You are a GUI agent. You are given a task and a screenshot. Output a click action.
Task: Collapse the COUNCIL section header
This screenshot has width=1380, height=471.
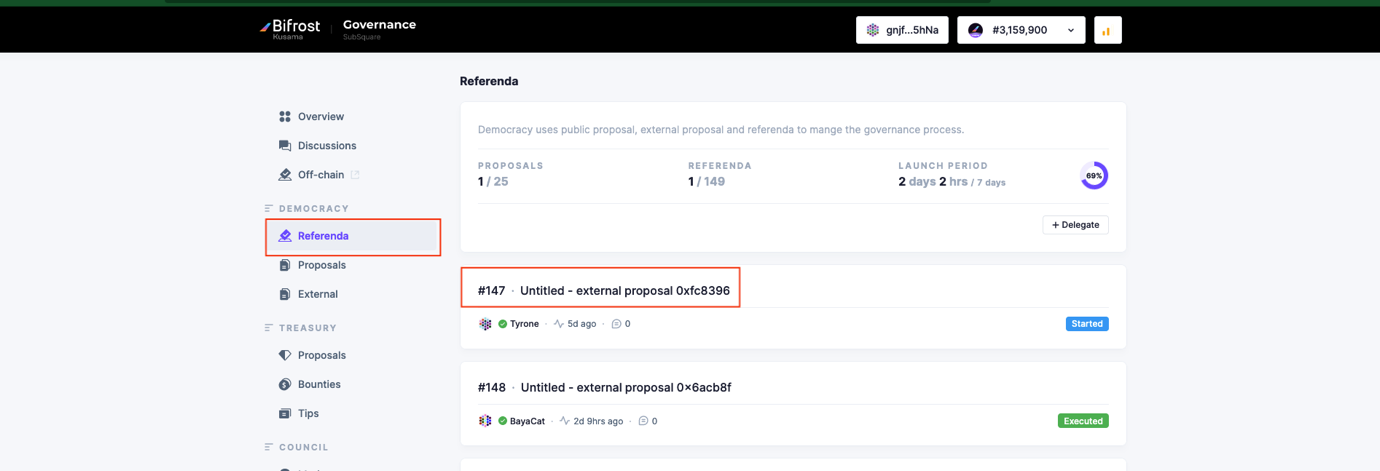pyautogui.click(x=297, y=447)
